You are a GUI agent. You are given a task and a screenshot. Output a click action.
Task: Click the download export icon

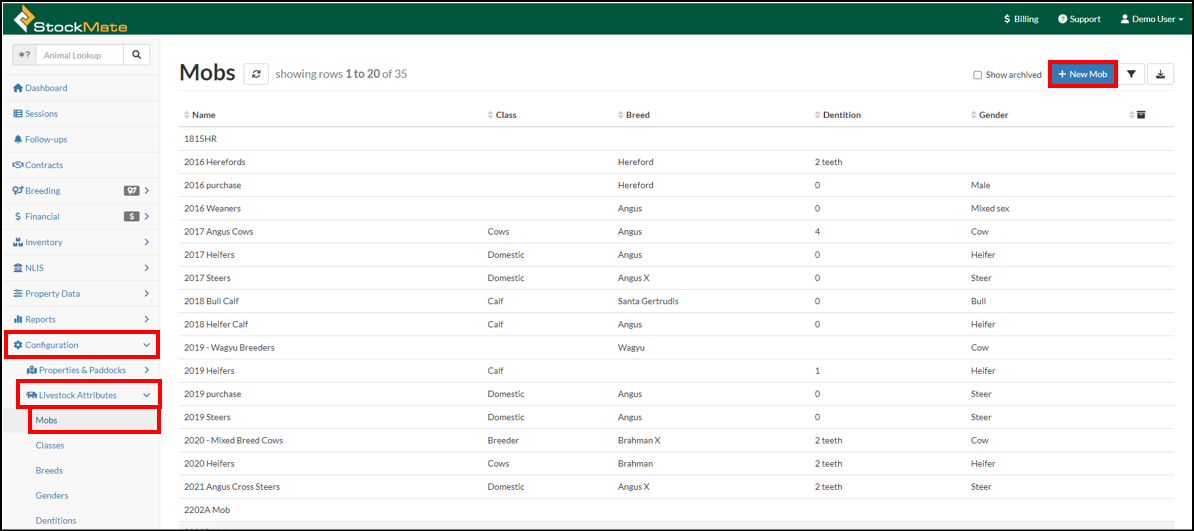[x=1160, y=74]
